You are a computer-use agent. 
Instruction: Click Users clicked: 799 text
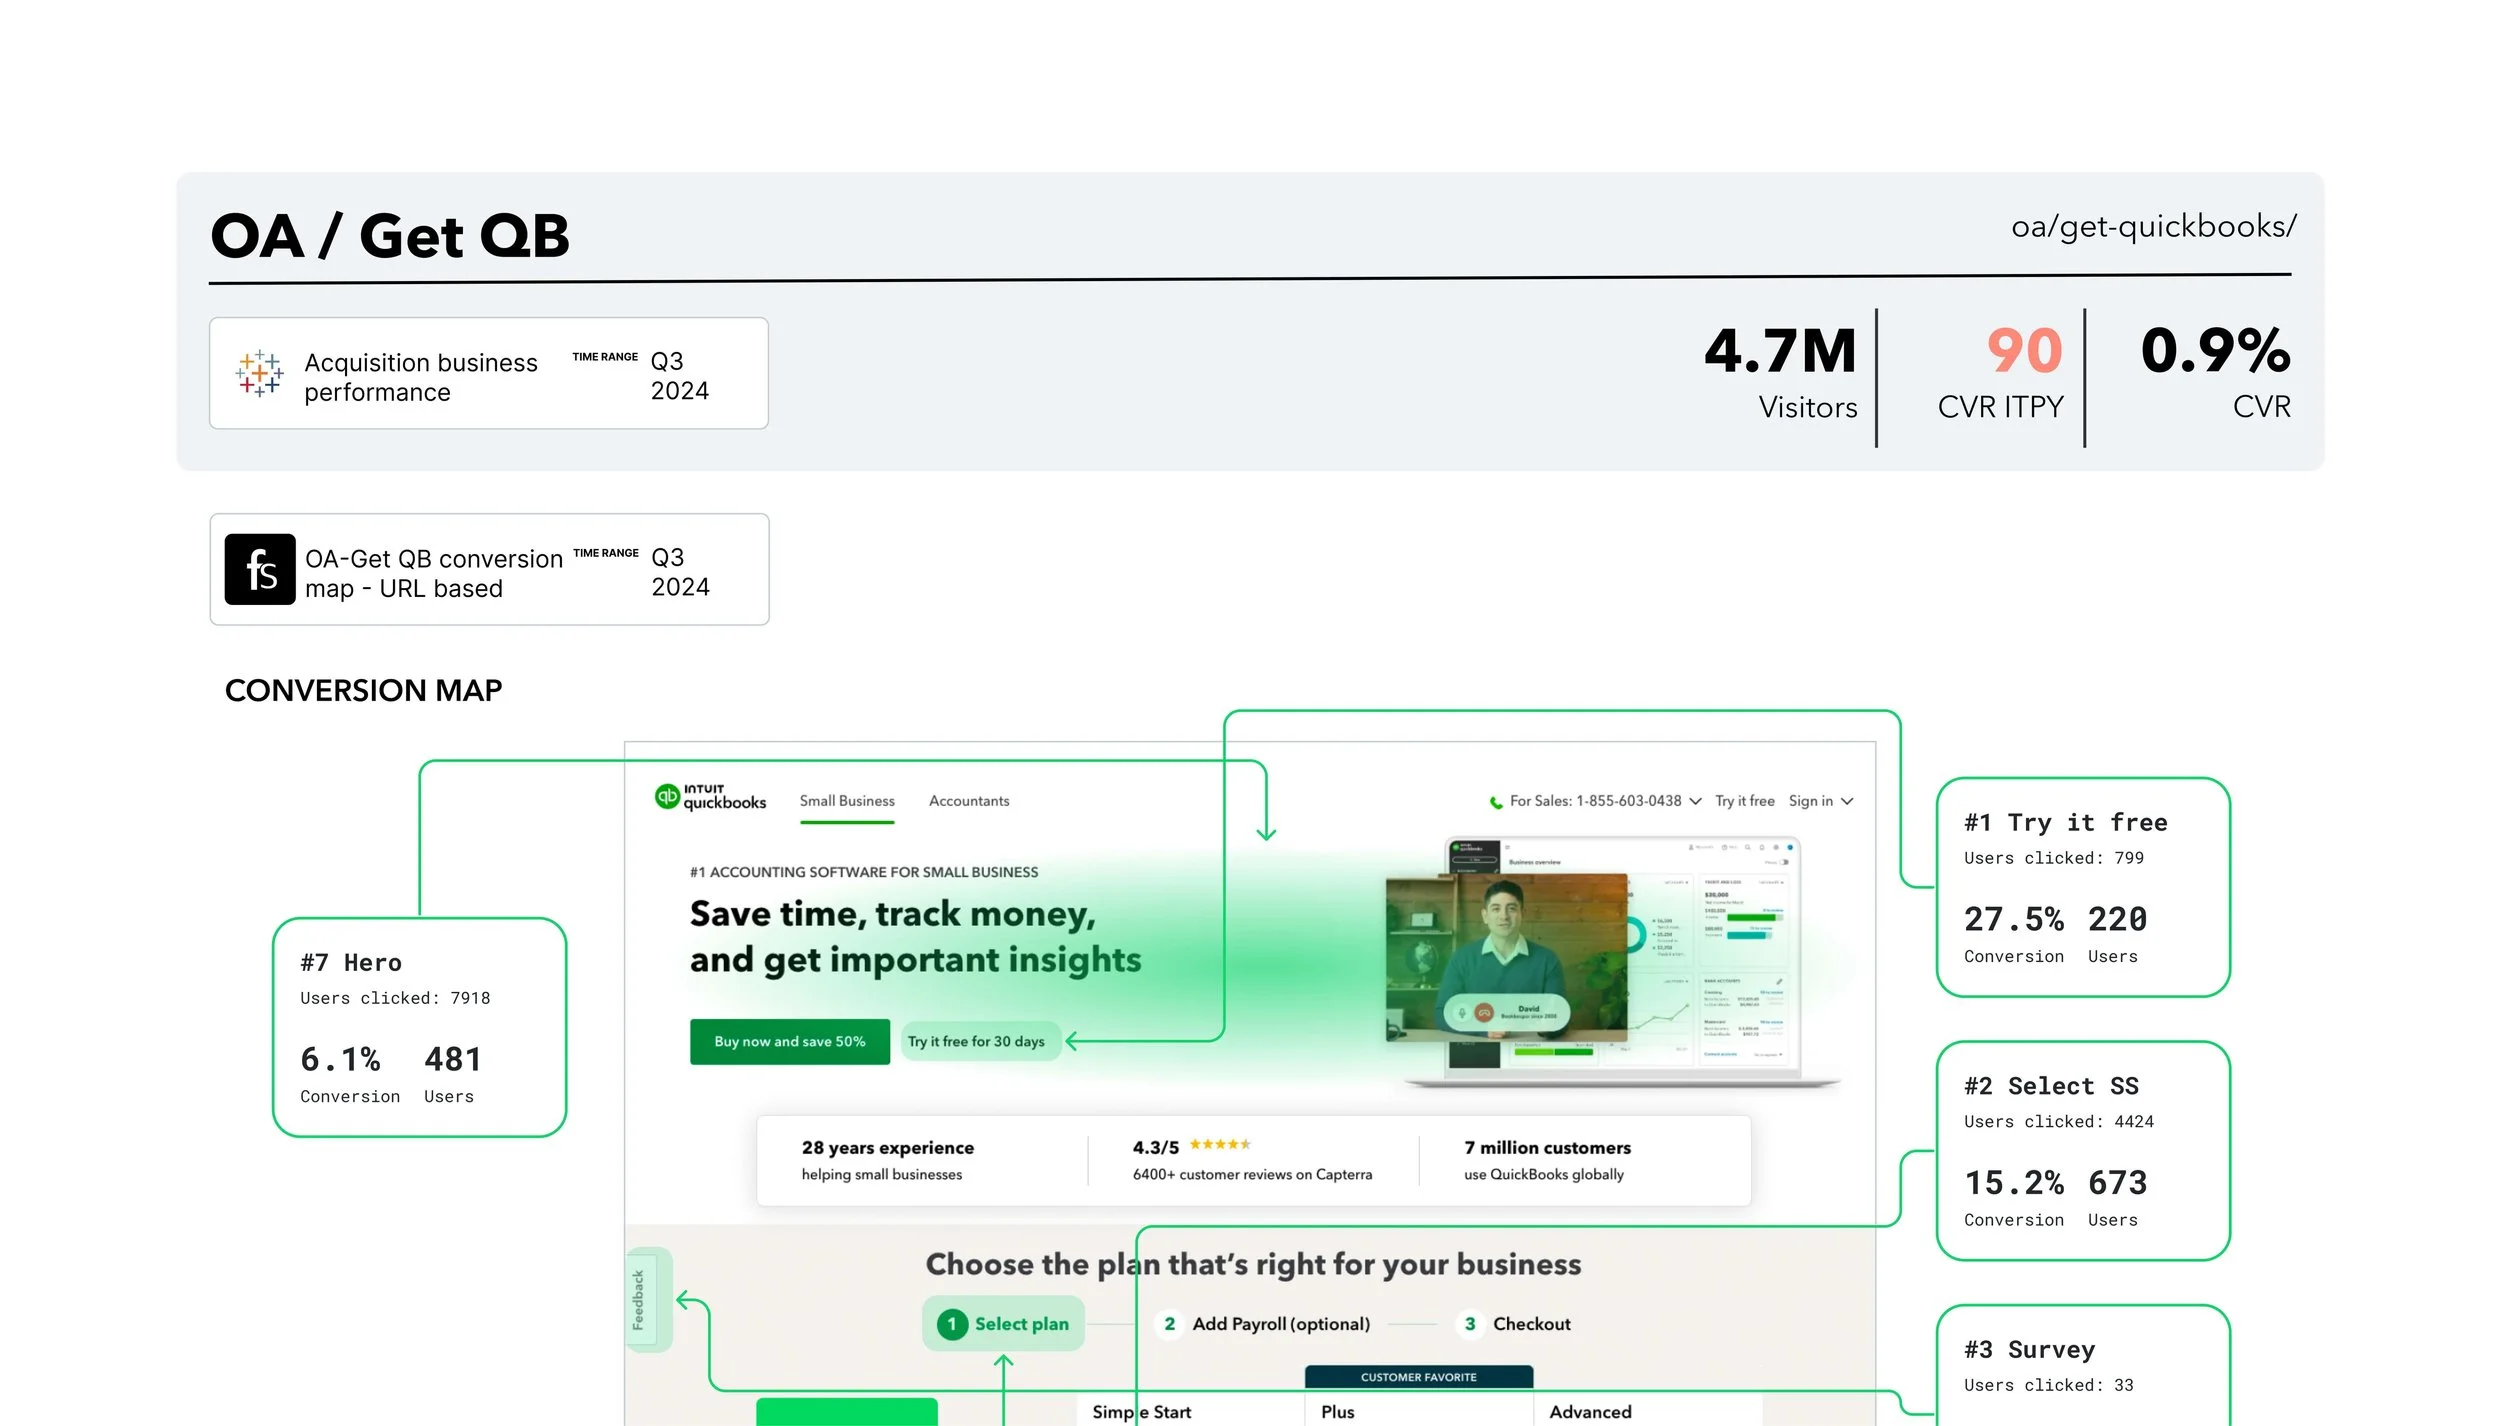tap(2054, 858)
